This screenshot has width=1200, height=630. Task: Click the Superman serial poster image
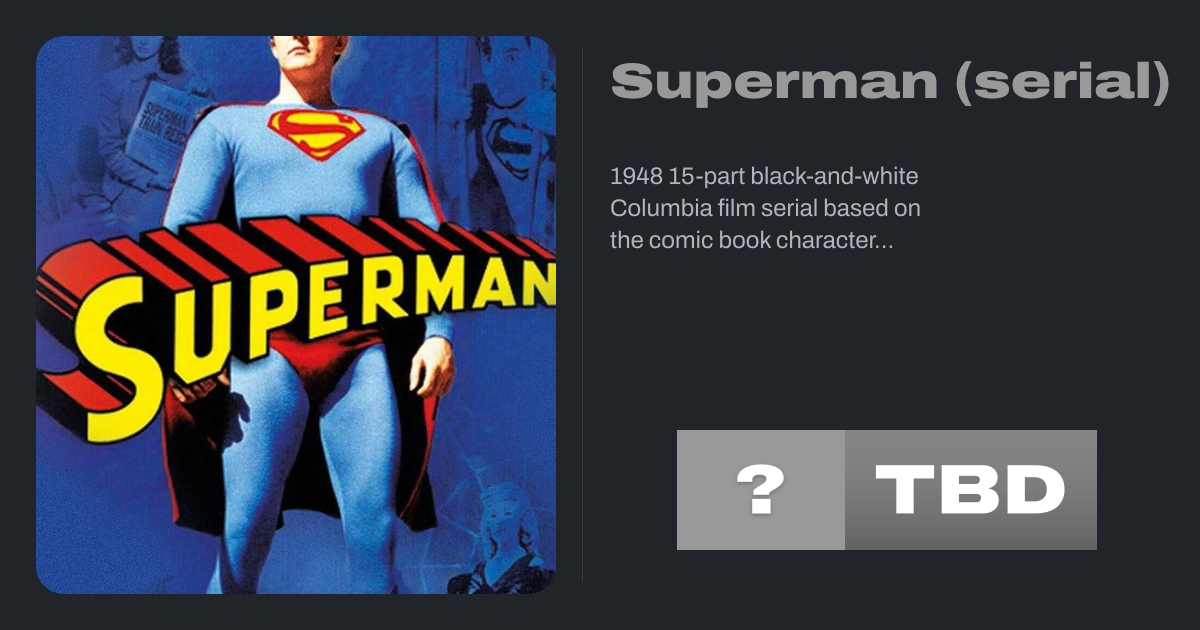295,315
